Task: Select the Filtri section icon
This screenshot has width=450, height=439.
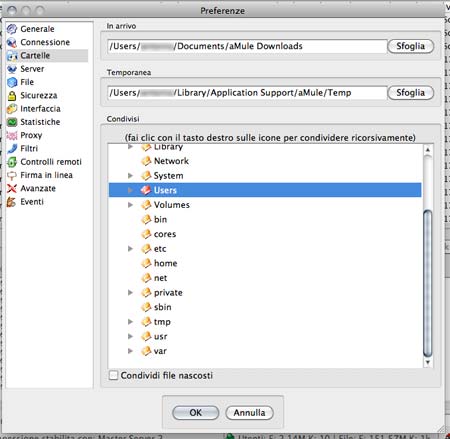Action: click(x=12, y=149)
